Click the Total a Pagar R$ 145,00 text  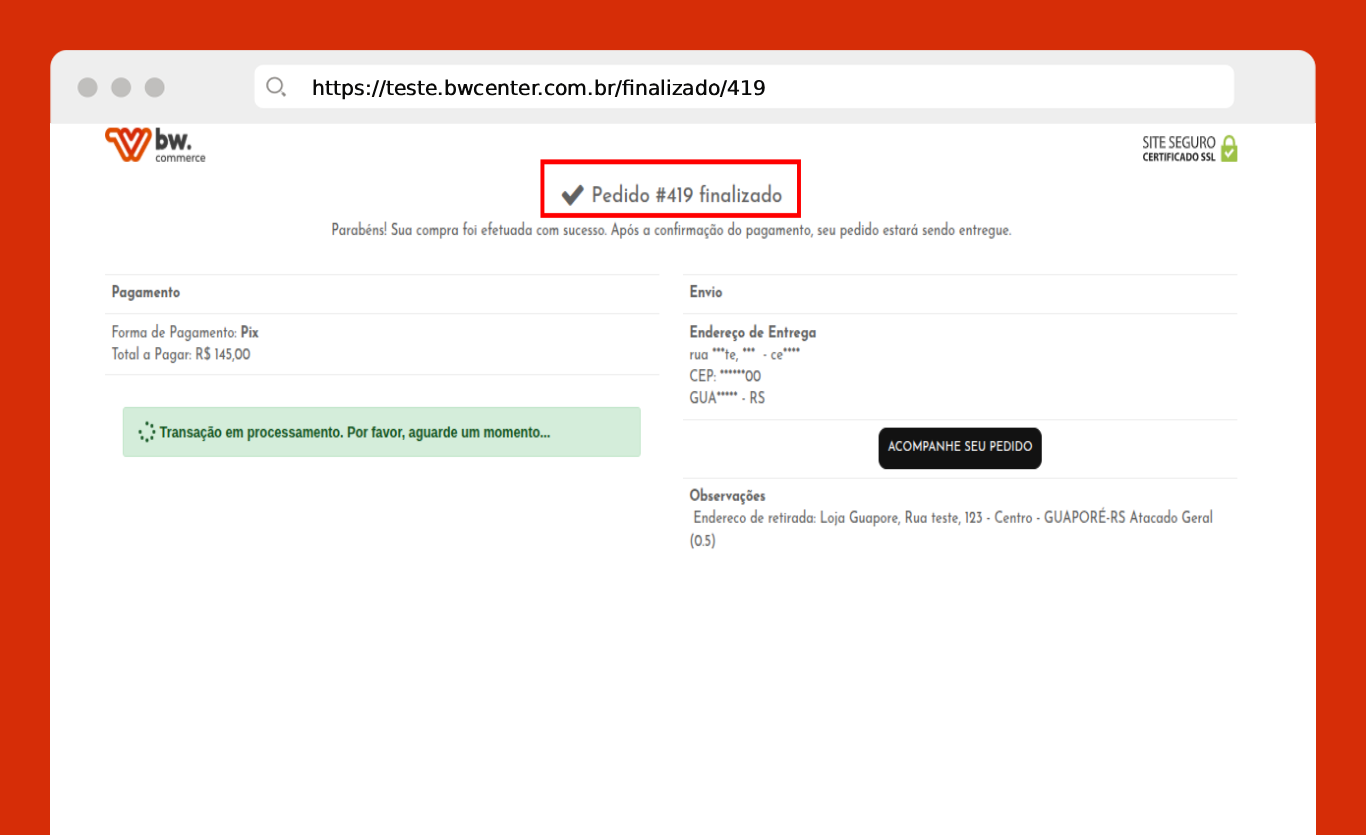pyautogui.click(x=181, y=354)
